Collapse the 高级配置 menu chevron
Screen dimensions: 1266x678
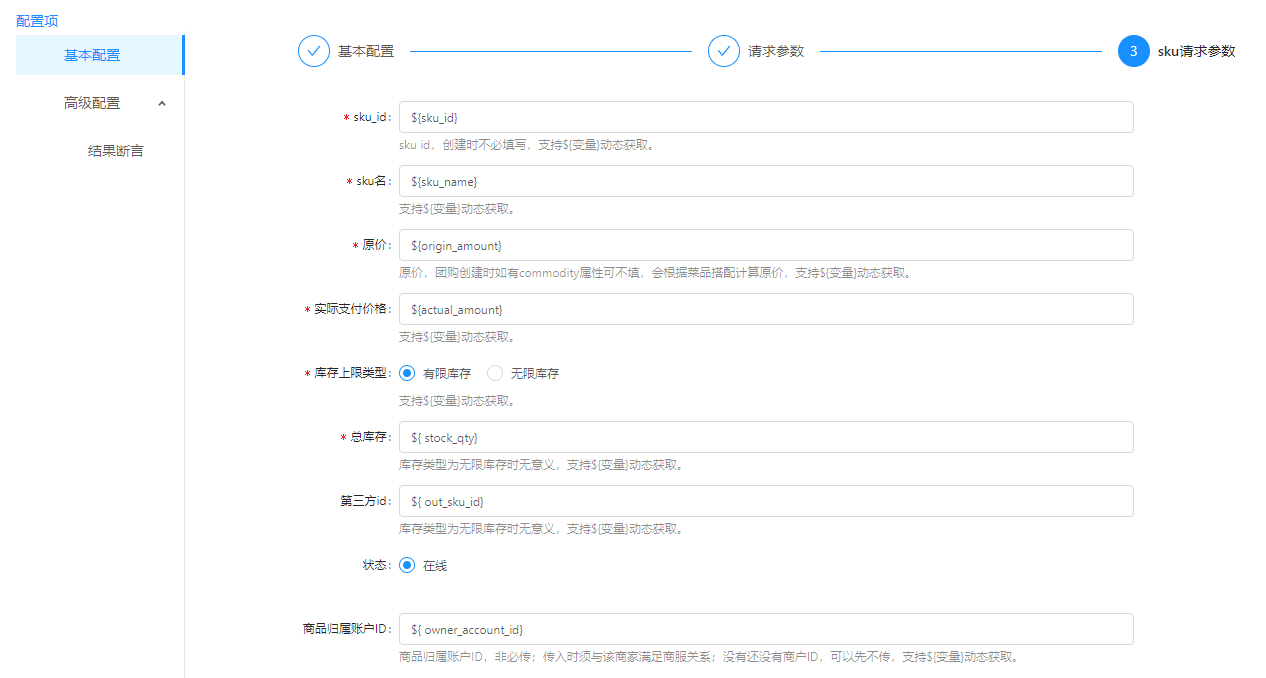162,103
